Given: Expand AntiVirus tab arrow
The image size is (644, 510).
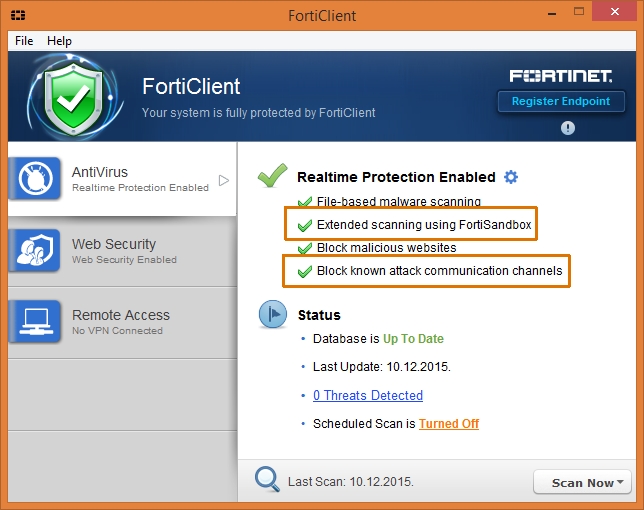Looking at the screenshot, I should click(x=224, y=181).
